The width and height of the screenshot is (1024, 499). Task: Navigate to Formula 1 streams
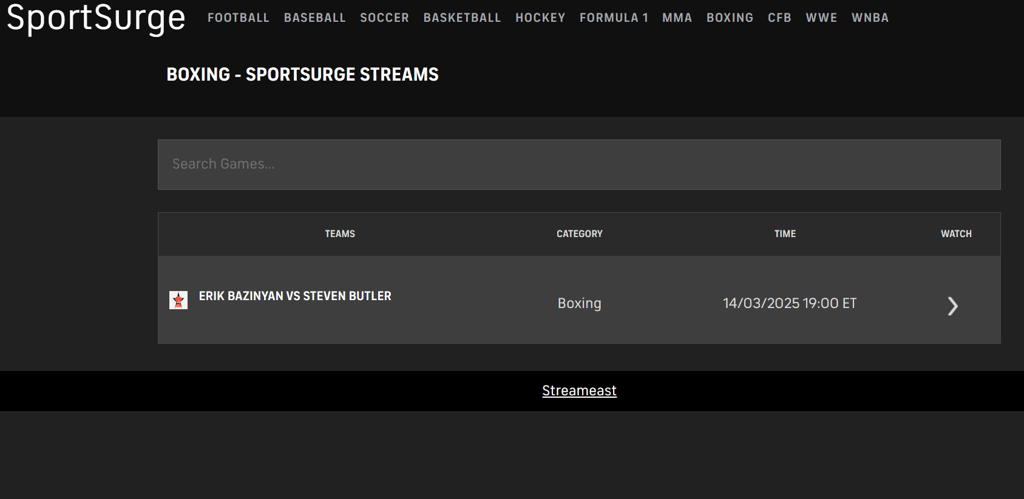(x=614, y=18)
